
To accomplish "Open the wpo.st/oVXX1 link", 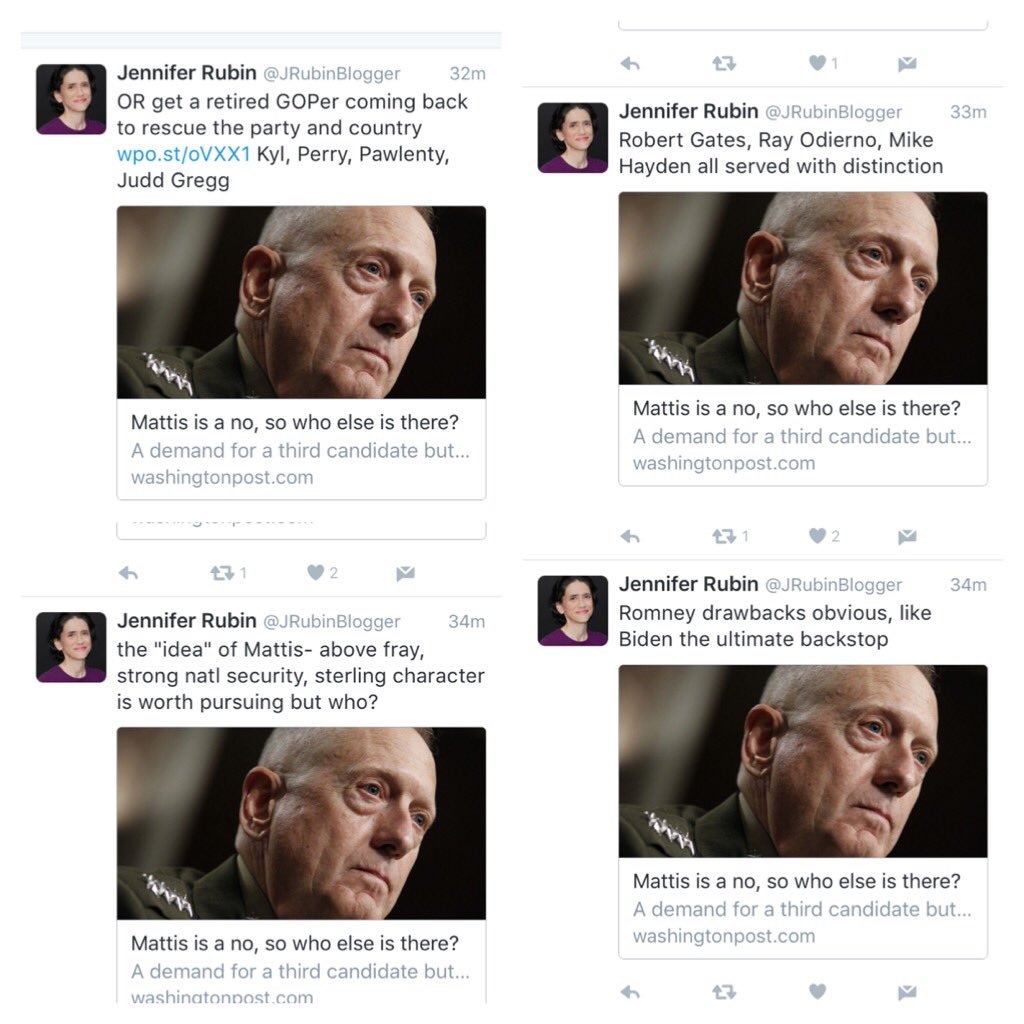I will click(184, 154).
